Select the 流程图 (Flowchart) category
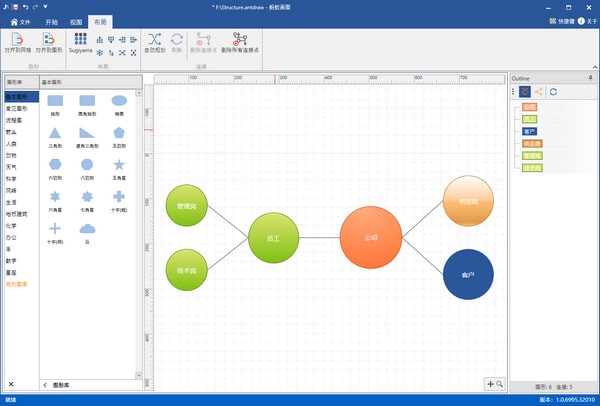Screen dimensions: 600x406 [21, 121]
